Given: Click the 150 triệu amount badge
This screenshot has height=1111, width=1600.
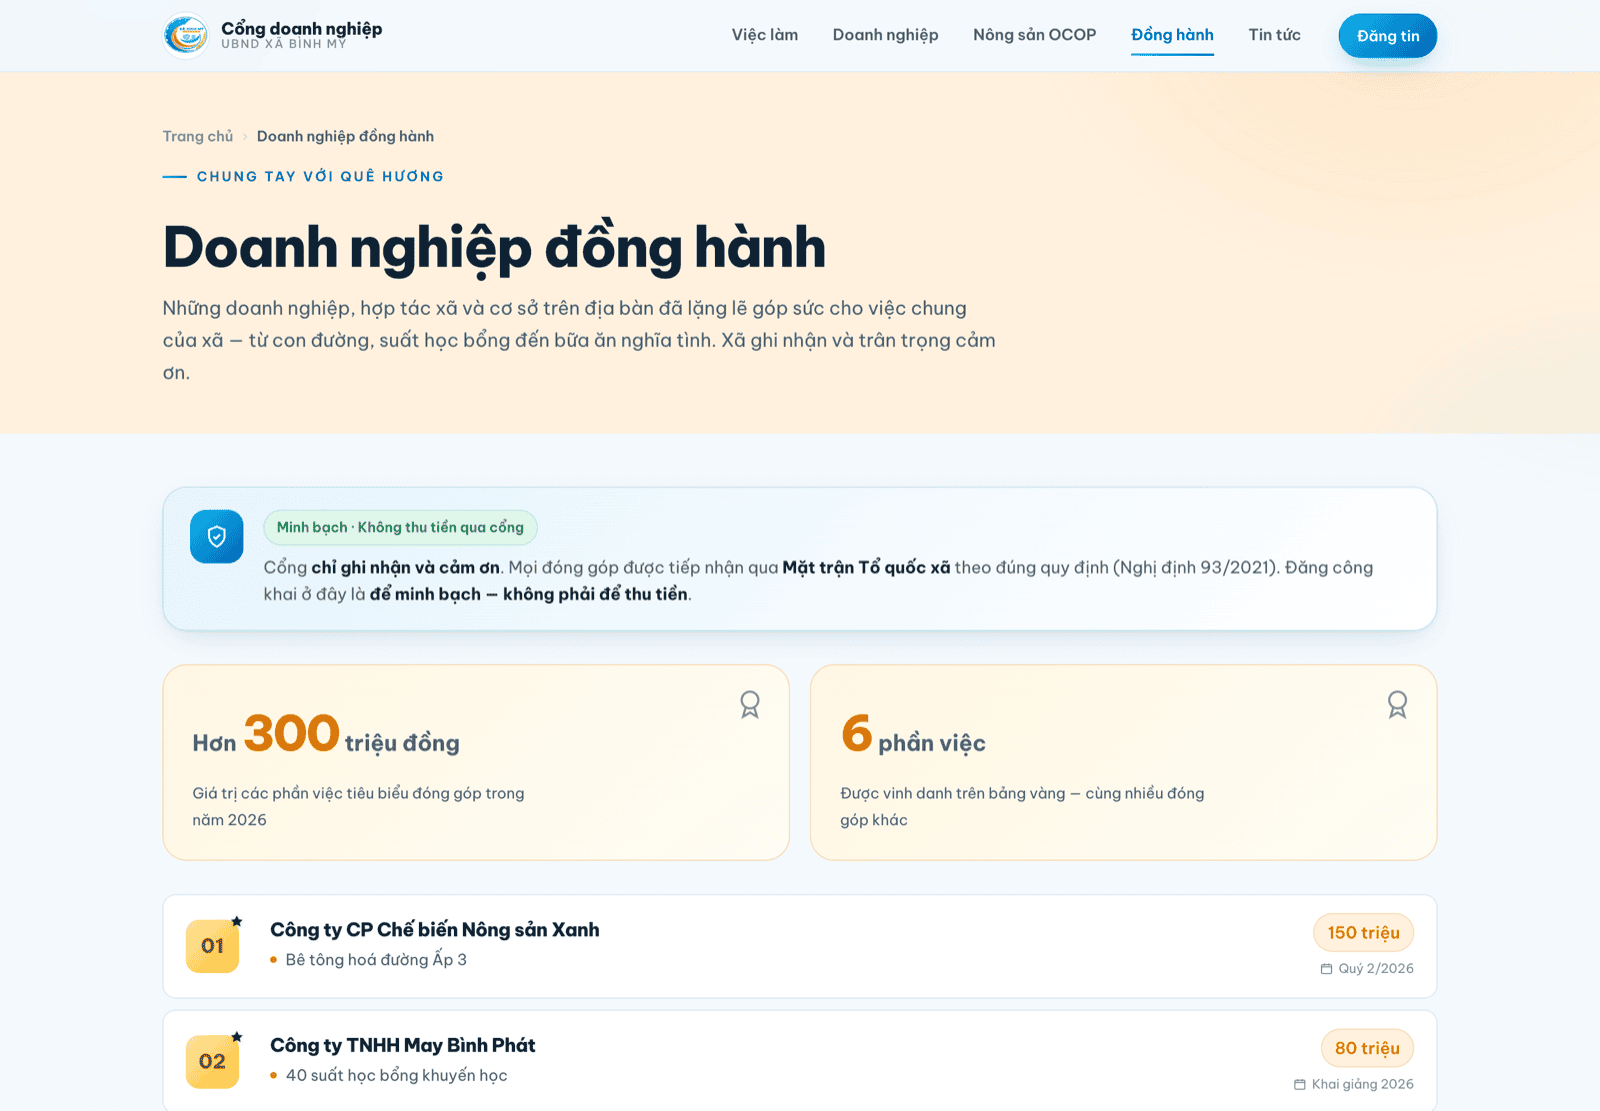Looking at the screenshot, I should [1363, 932].
